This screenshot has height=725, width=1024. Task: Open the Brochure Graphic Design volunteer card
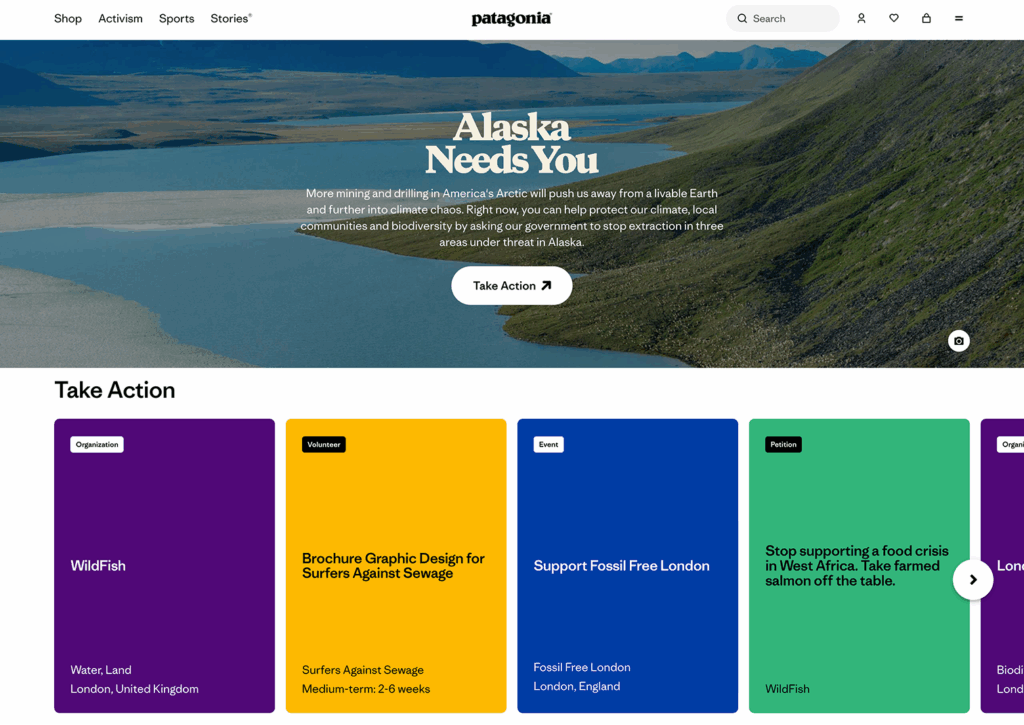(396, 566)
